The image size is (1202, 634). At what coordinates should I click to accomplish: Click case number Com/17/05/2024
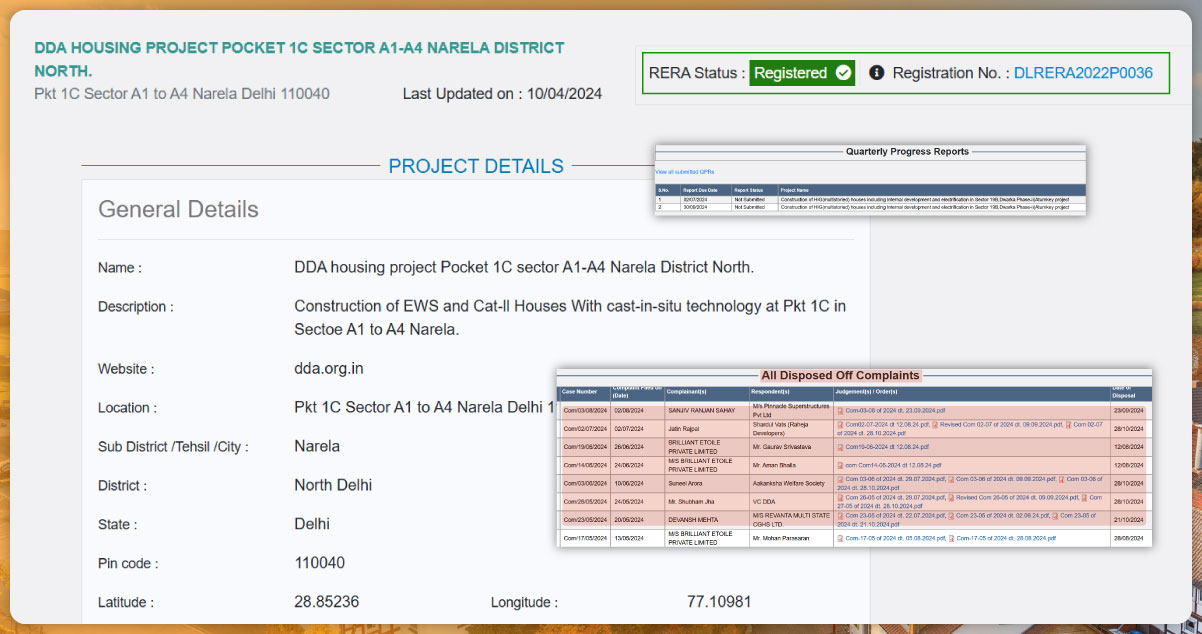click(x=585, y=538)
